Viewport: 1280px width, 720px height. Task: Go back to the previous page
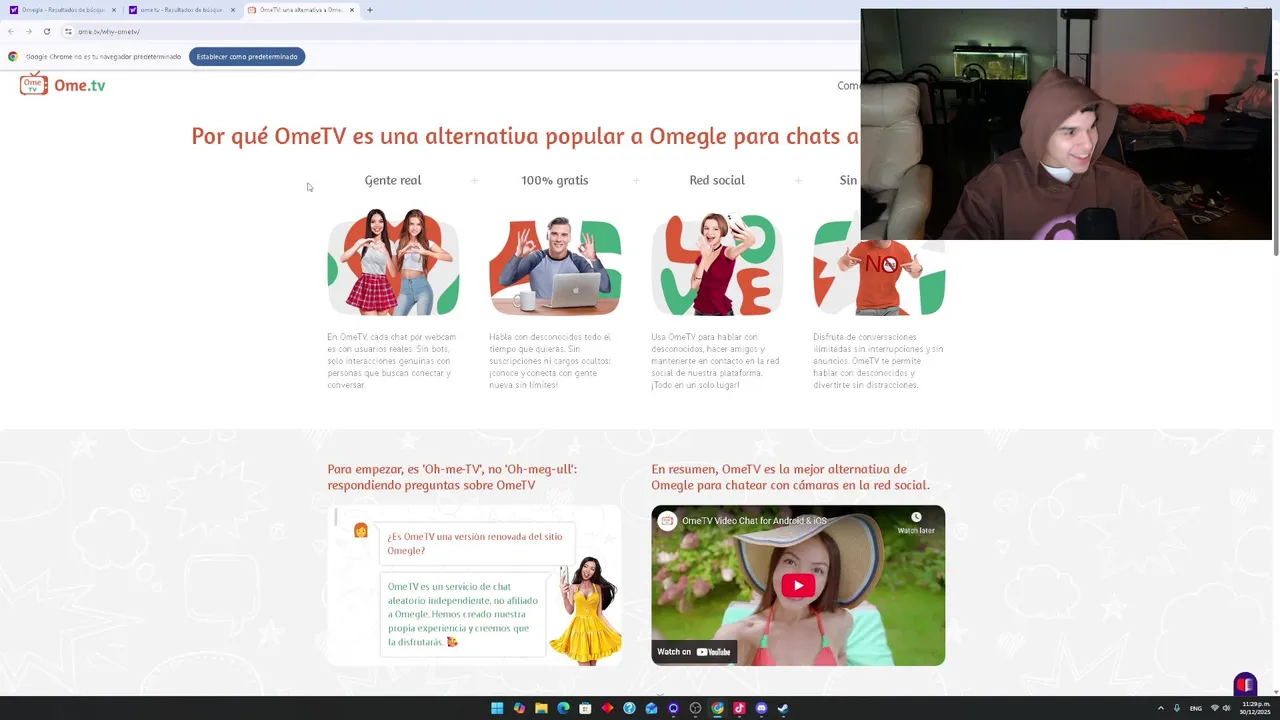point(11,31)
